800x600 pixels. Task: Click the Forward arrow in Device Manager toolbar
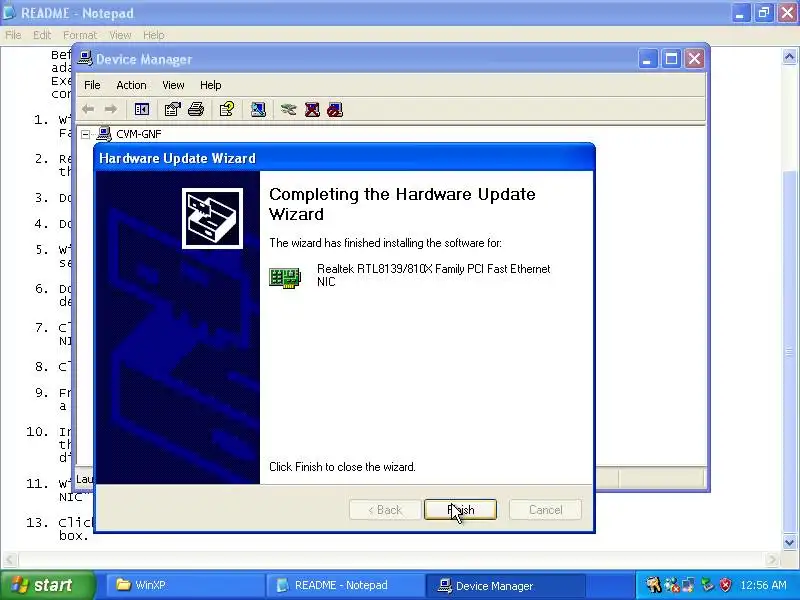coord(111,109)
